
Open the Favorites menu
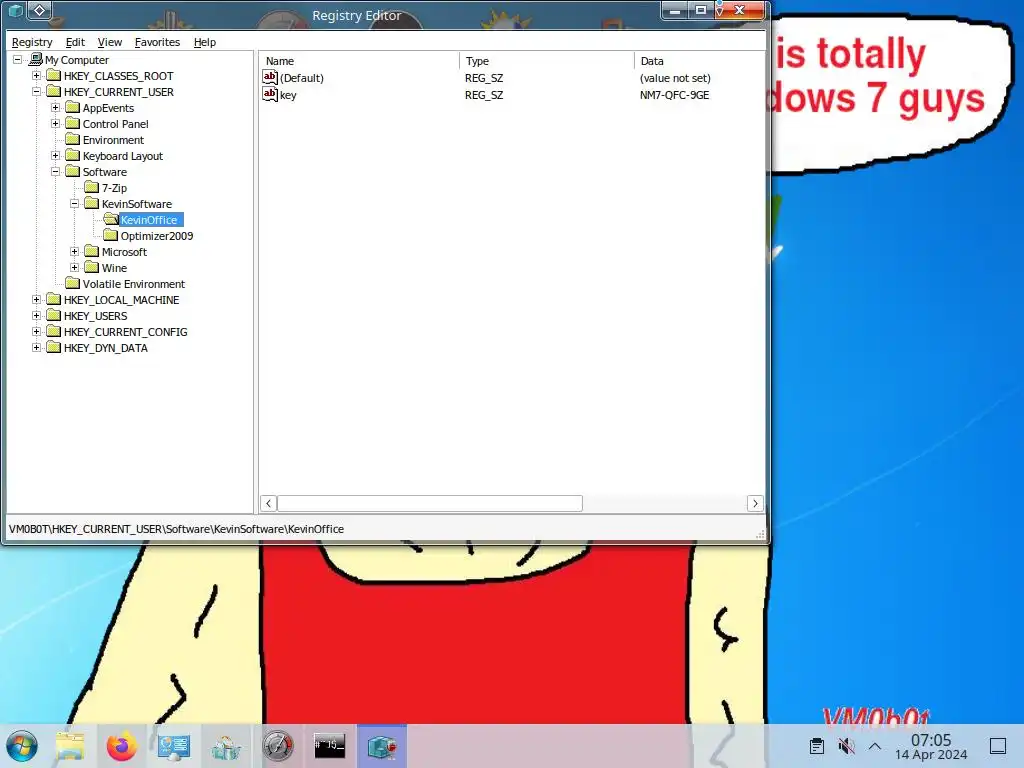click(x=157, y=42)
